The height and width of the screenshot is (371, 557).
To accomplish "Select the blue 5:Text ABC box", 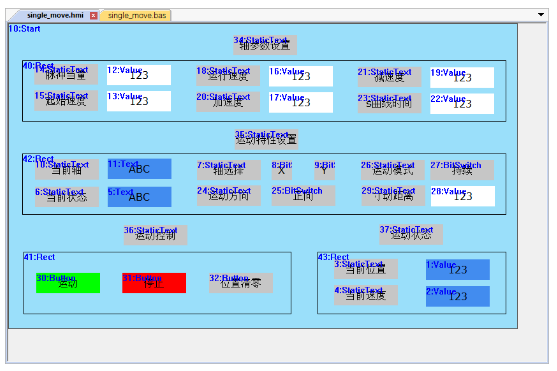I will [140, 197].
